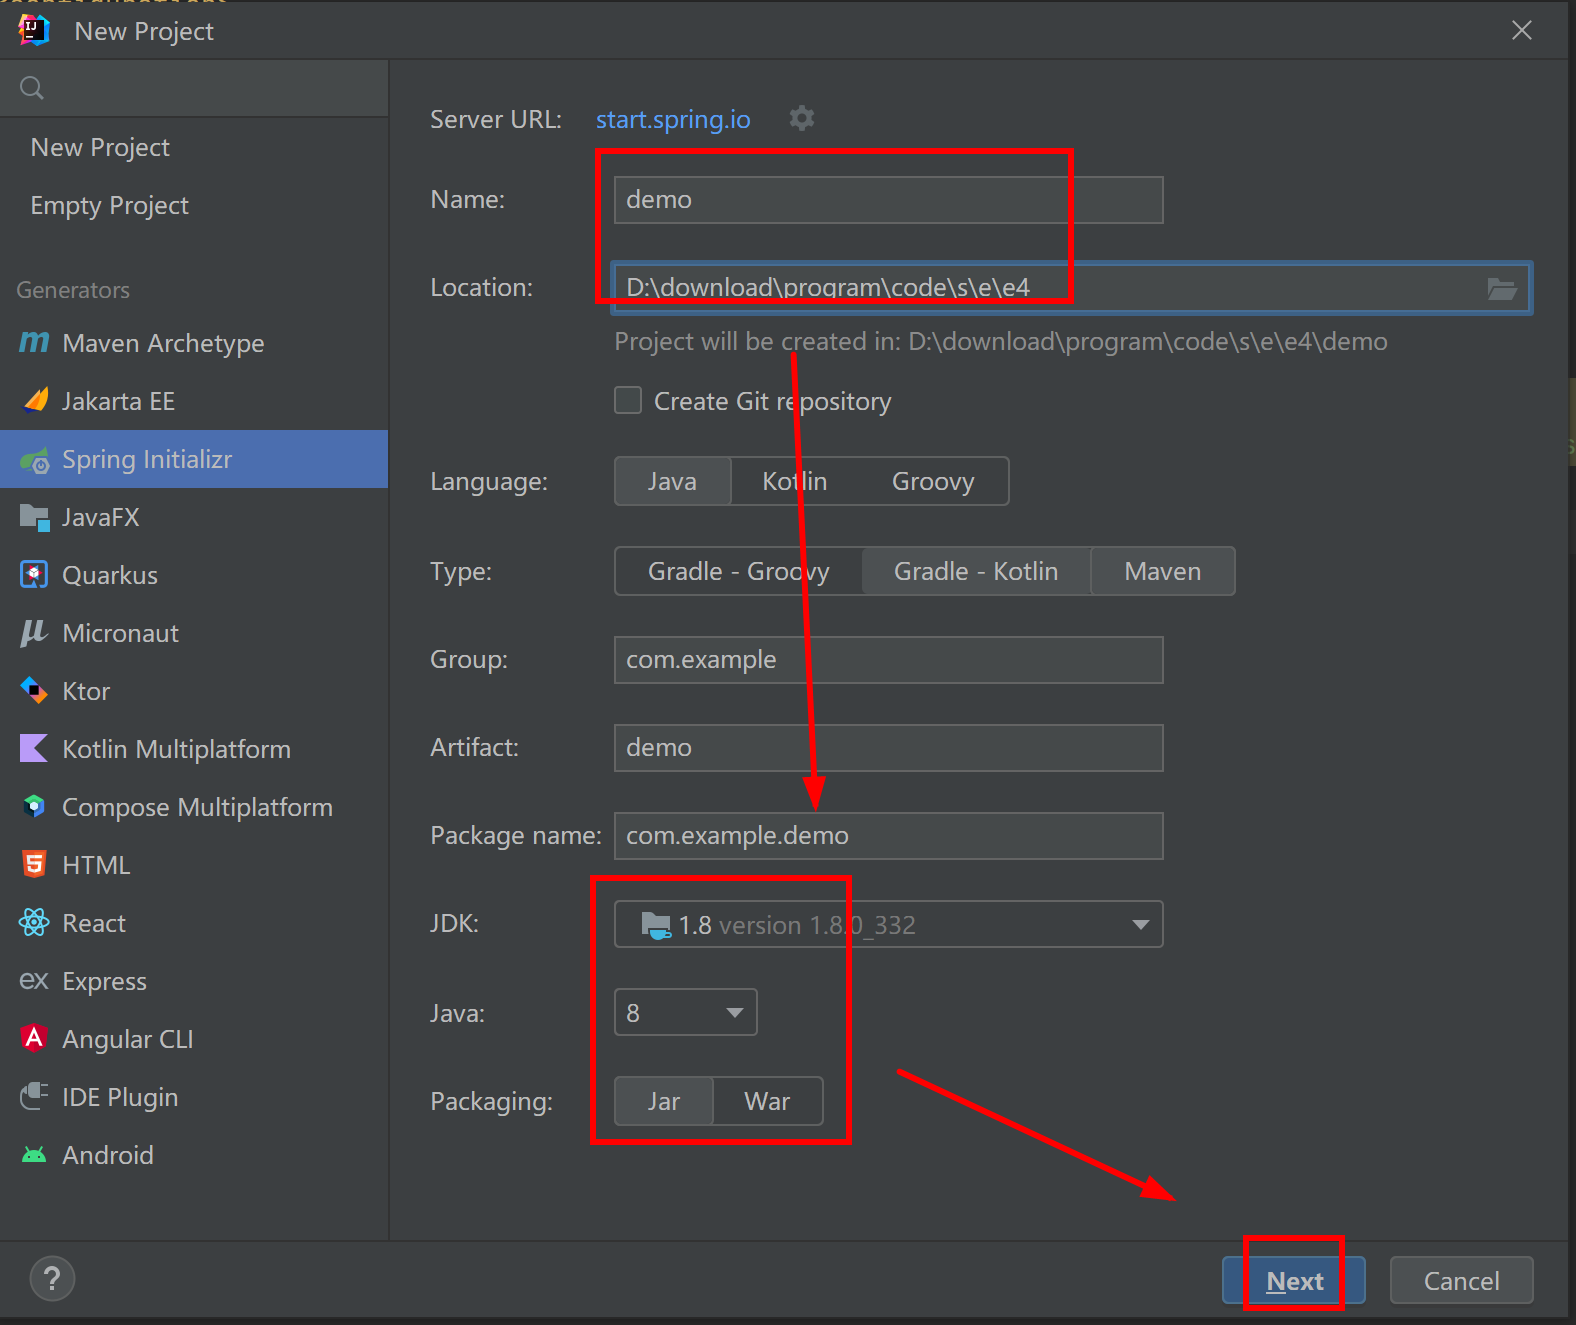The image size is (1576, 1325).
Task: Click the generator search box
Action: tap(194, 88)
